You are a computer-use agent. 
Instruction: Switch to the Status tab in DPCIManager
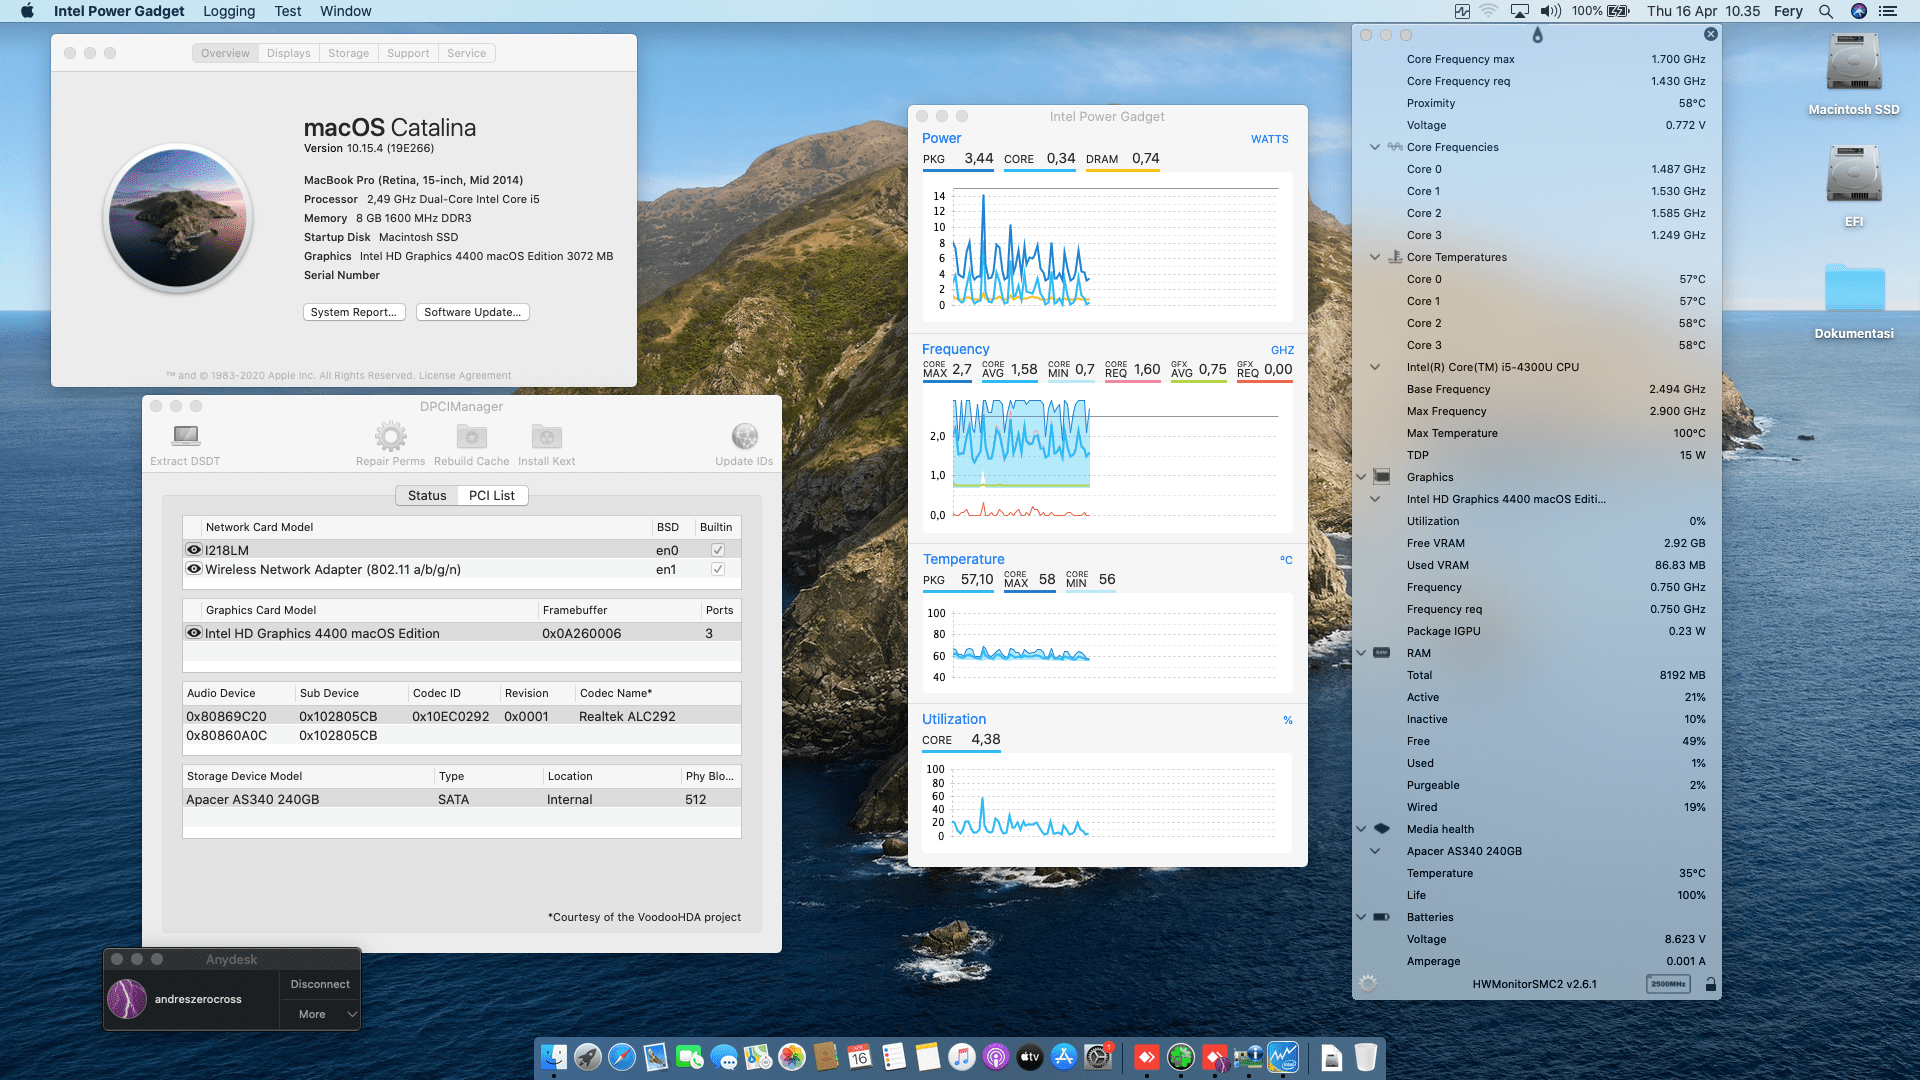(427, 495)
